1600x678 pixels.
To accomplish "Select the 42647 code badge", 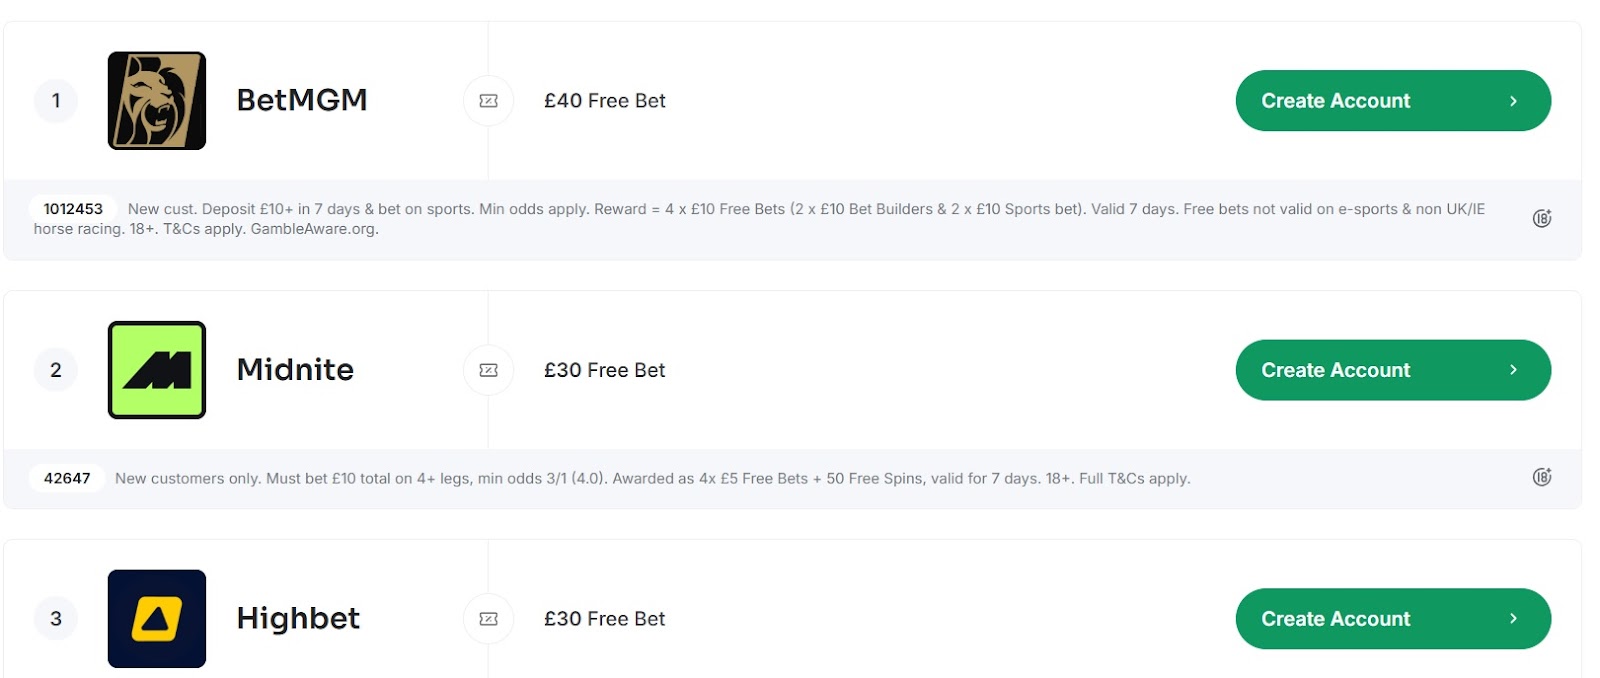I will click(x=67, y=478).
